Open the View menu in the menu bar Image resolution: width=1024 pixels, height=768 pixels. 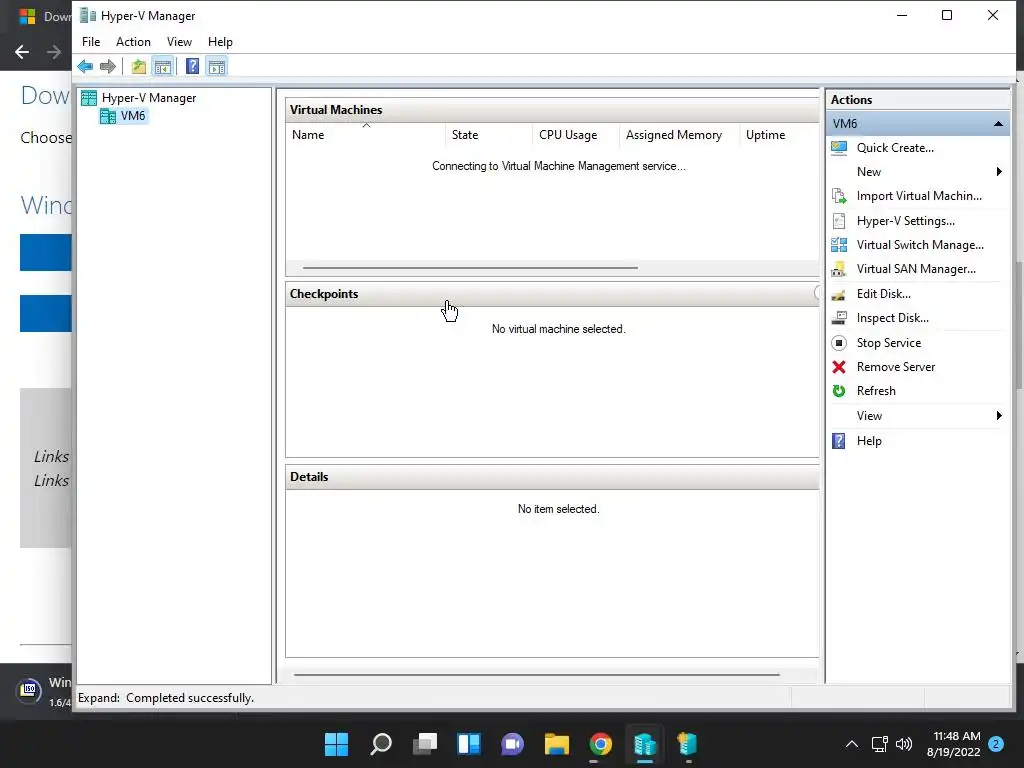[x=179, y=42]
